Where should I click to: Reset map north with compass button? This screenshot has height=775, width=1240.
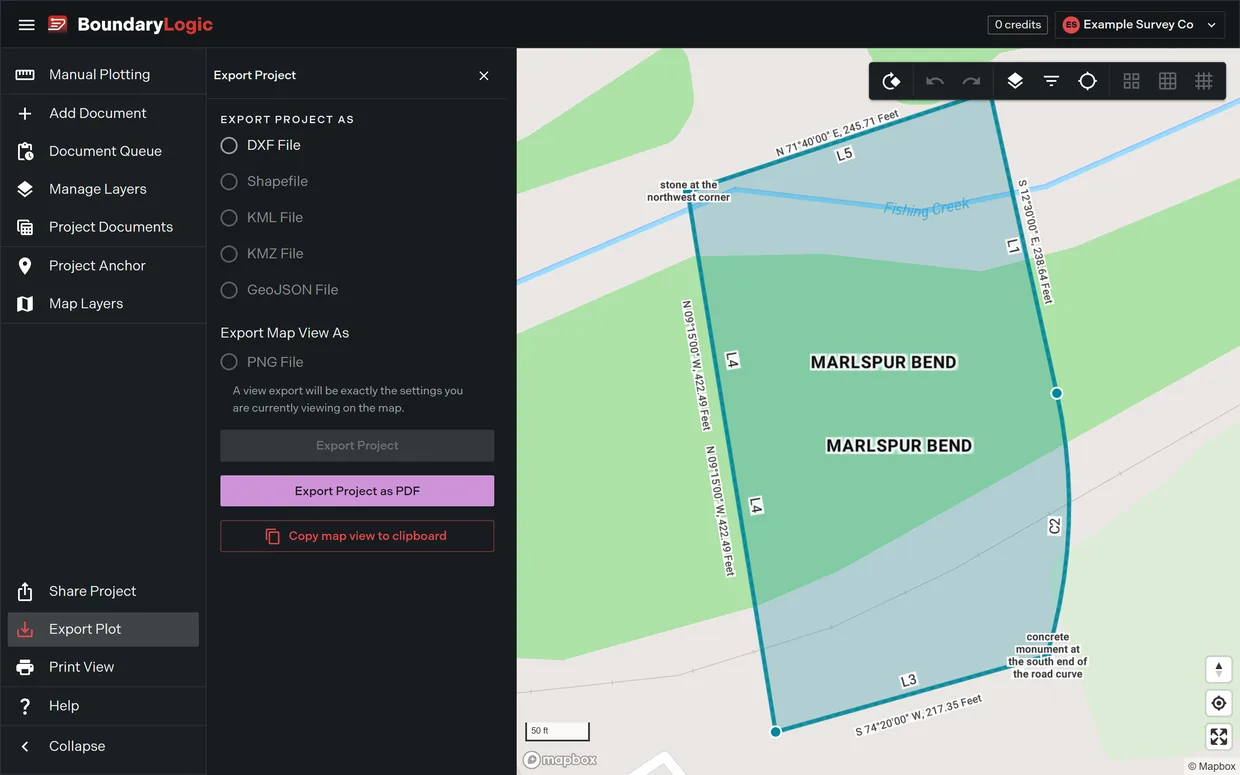point(1218,669)
